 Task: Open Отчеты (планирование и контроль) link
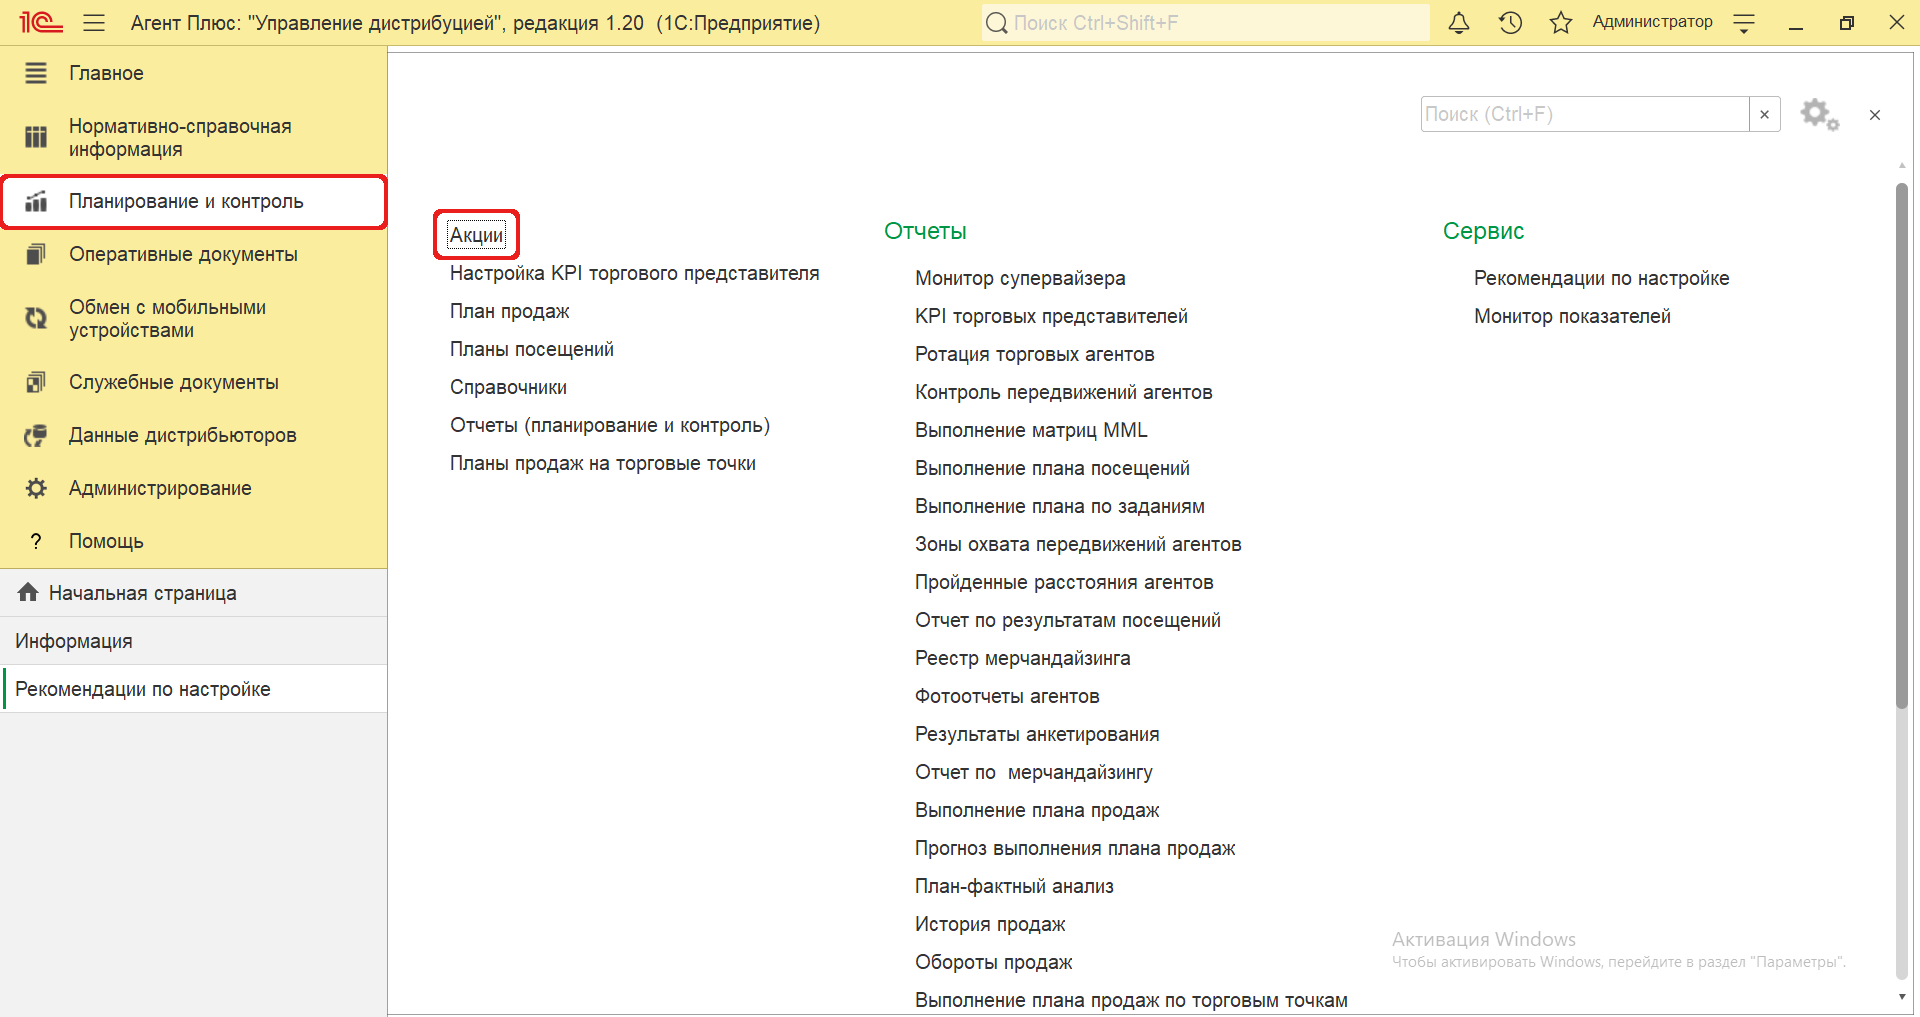pos(610,425)
